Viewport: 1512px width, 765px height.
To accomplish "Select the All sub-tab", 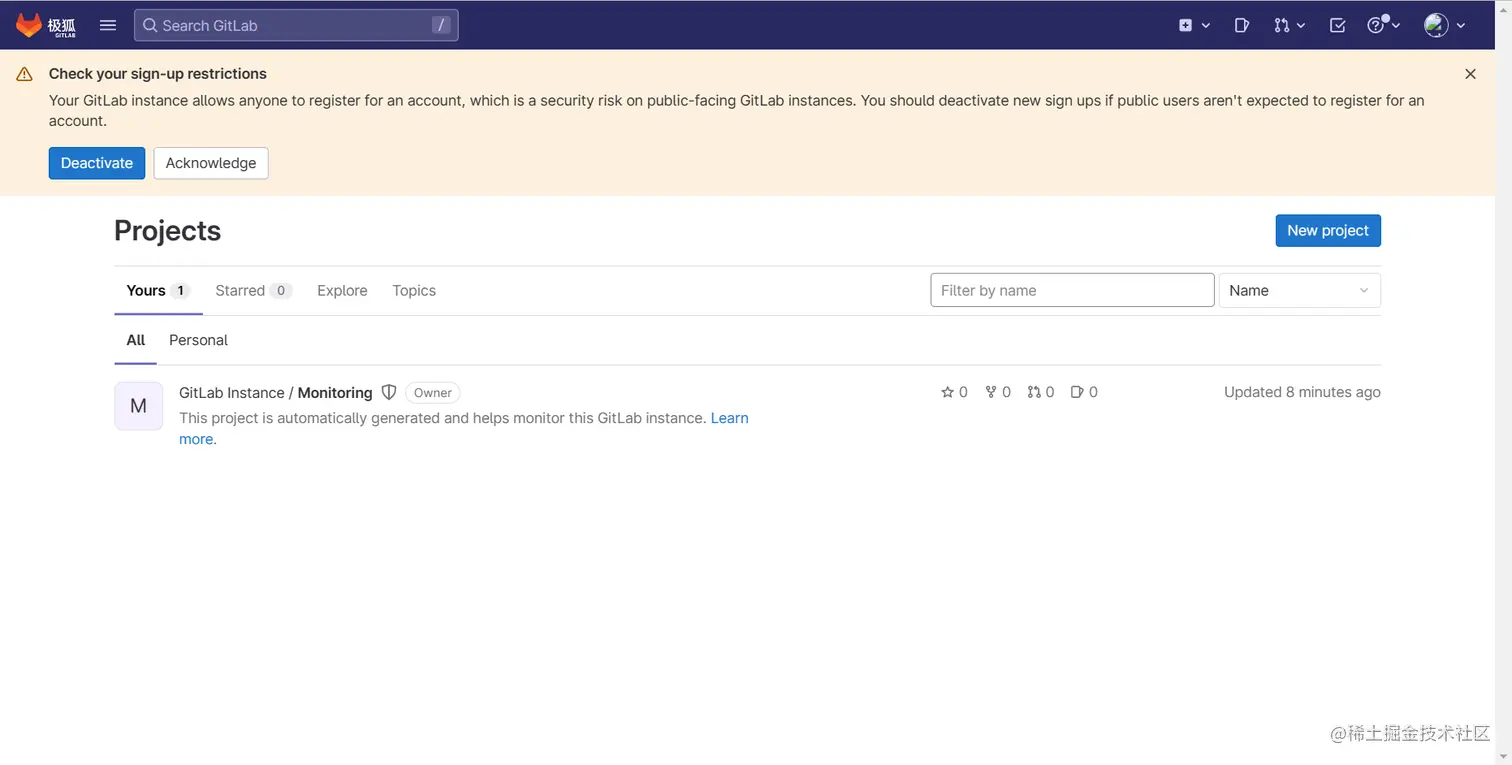I will click(136, 340).
